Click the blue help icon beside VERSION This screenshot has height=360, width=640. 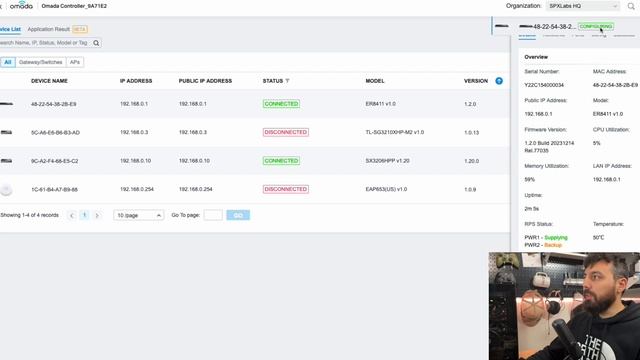[499, 81]
